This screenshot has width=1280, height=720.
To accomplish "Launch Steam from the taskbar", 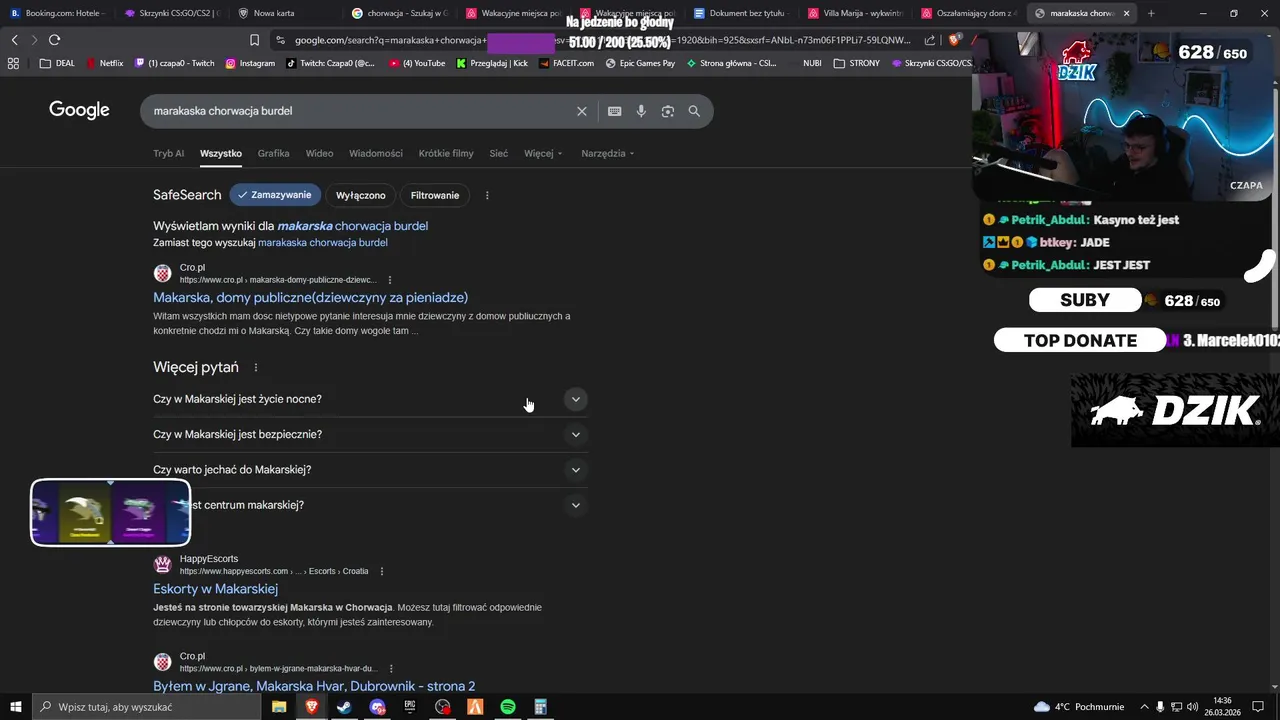I will 344,707.
